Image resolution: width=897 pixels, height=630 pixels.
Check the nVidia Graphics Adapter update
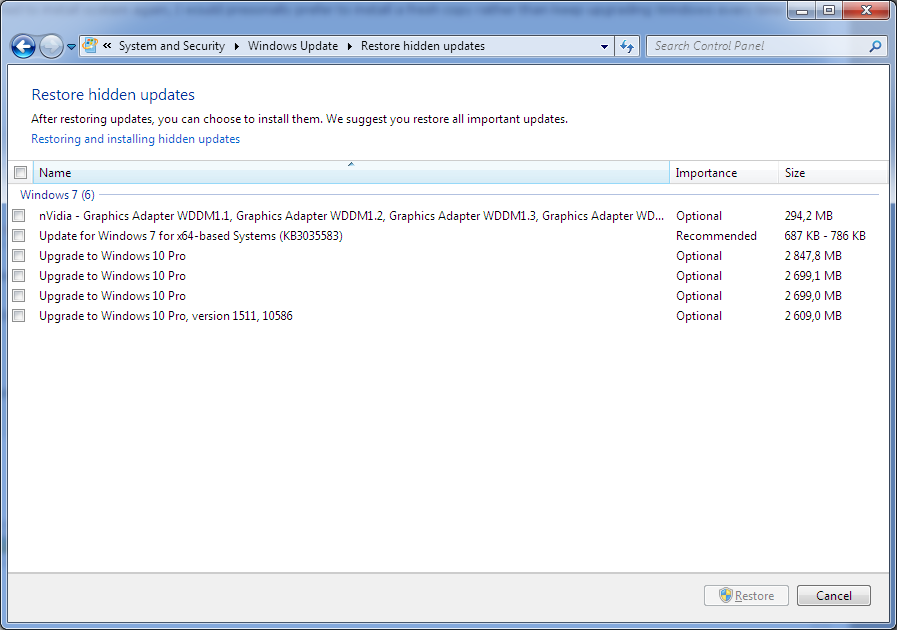coord(19,216)
